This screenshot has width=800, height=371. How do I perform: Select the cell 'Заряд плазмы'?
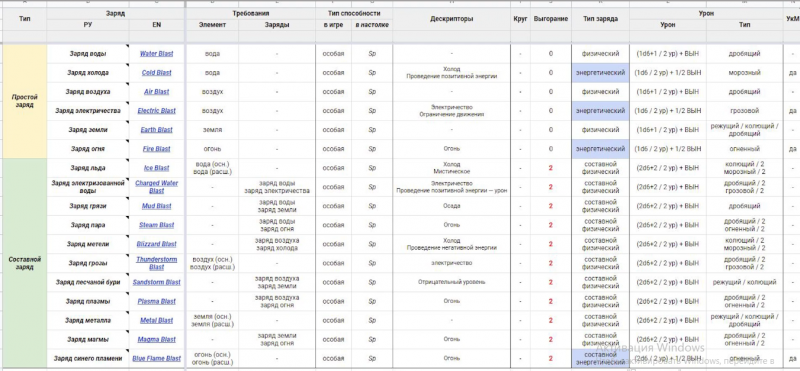[88, 301]
